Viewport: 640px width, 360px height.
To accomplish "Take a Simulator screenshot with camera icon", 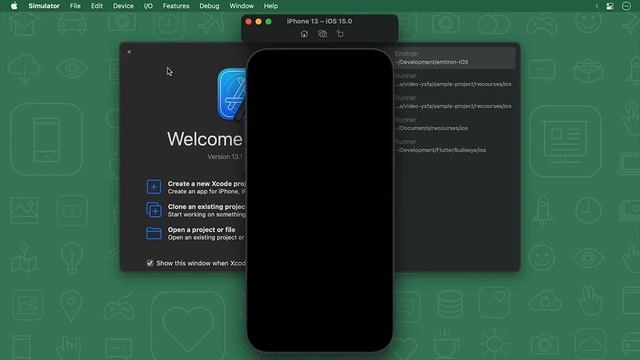I will click(x=322, y=34).
